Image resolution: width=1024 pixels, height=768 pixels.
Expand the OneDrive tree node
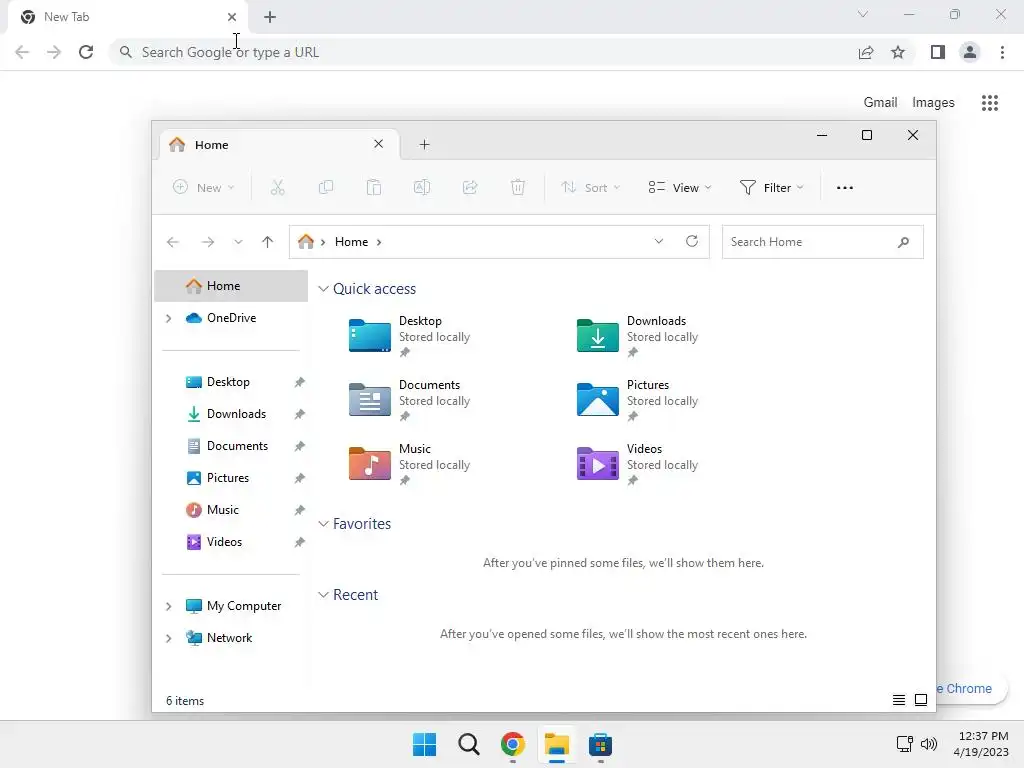click(x=168, y=318)
